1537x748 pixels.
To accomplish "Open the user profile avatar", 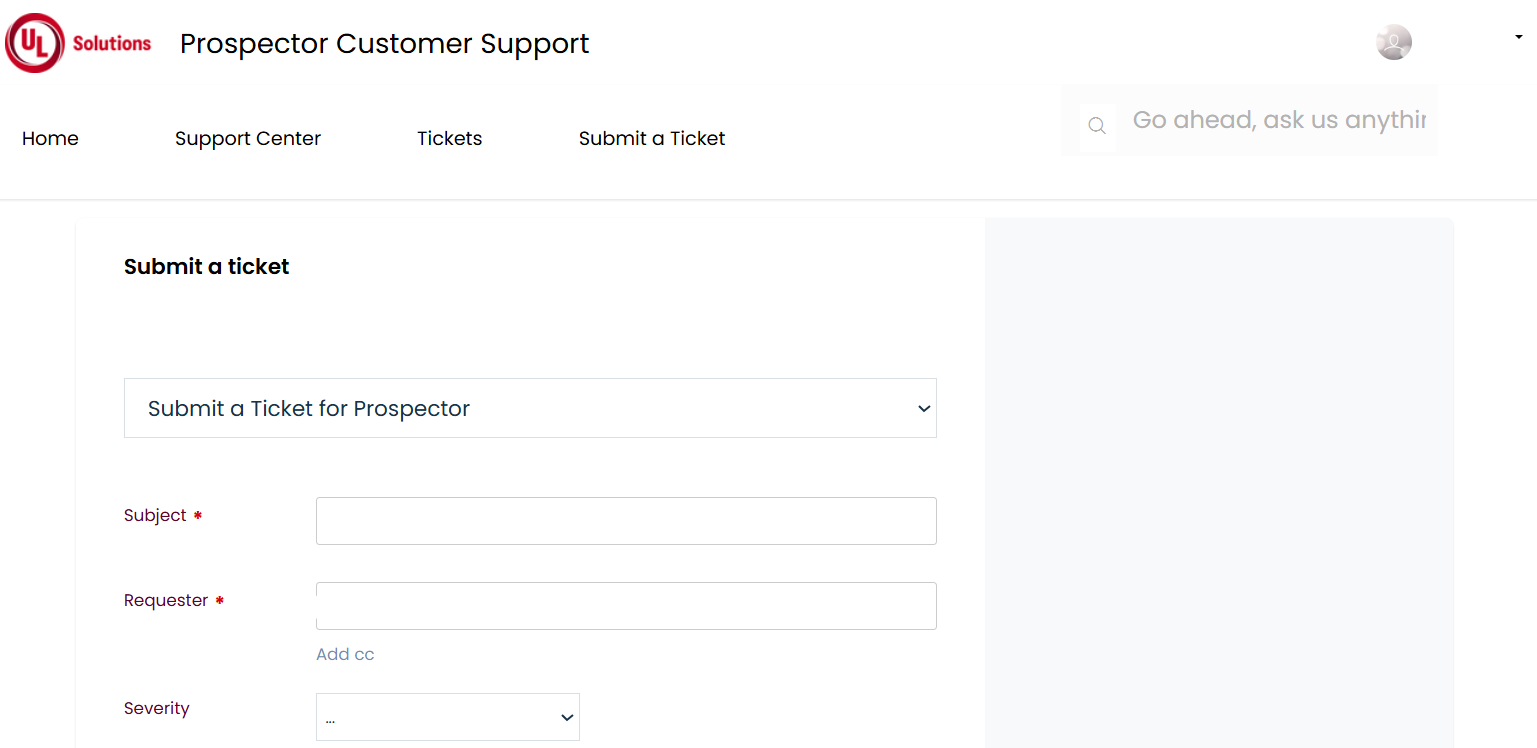I will (1393, 42).
